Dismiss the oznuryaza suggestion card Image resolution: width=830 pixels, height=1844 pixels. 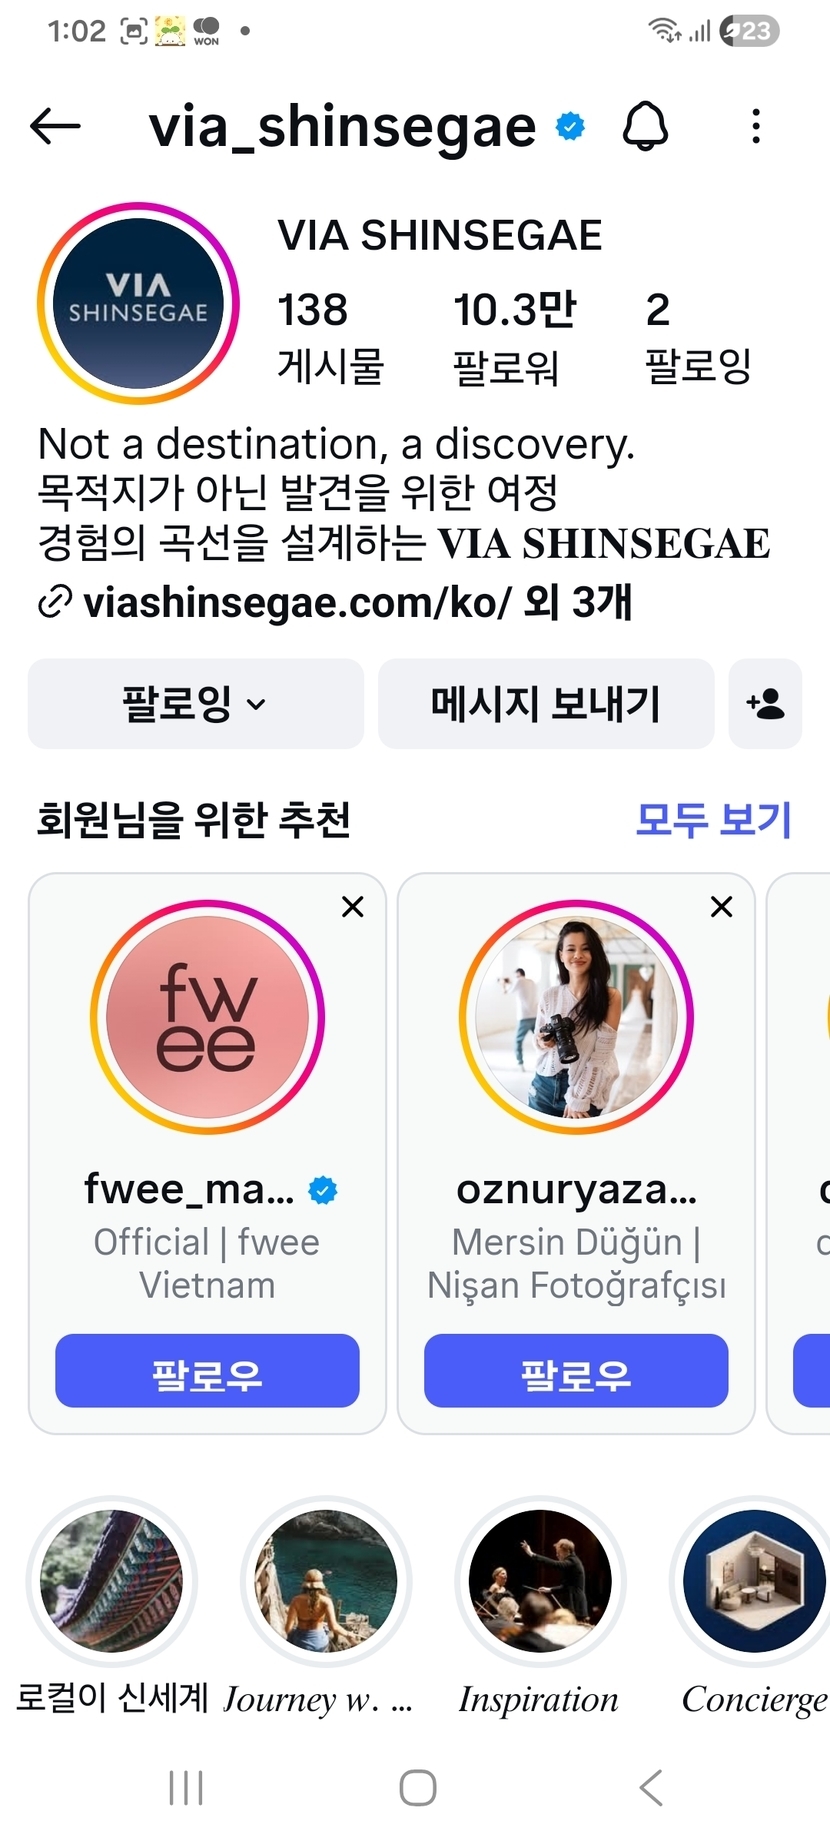(x=721, y=907)
